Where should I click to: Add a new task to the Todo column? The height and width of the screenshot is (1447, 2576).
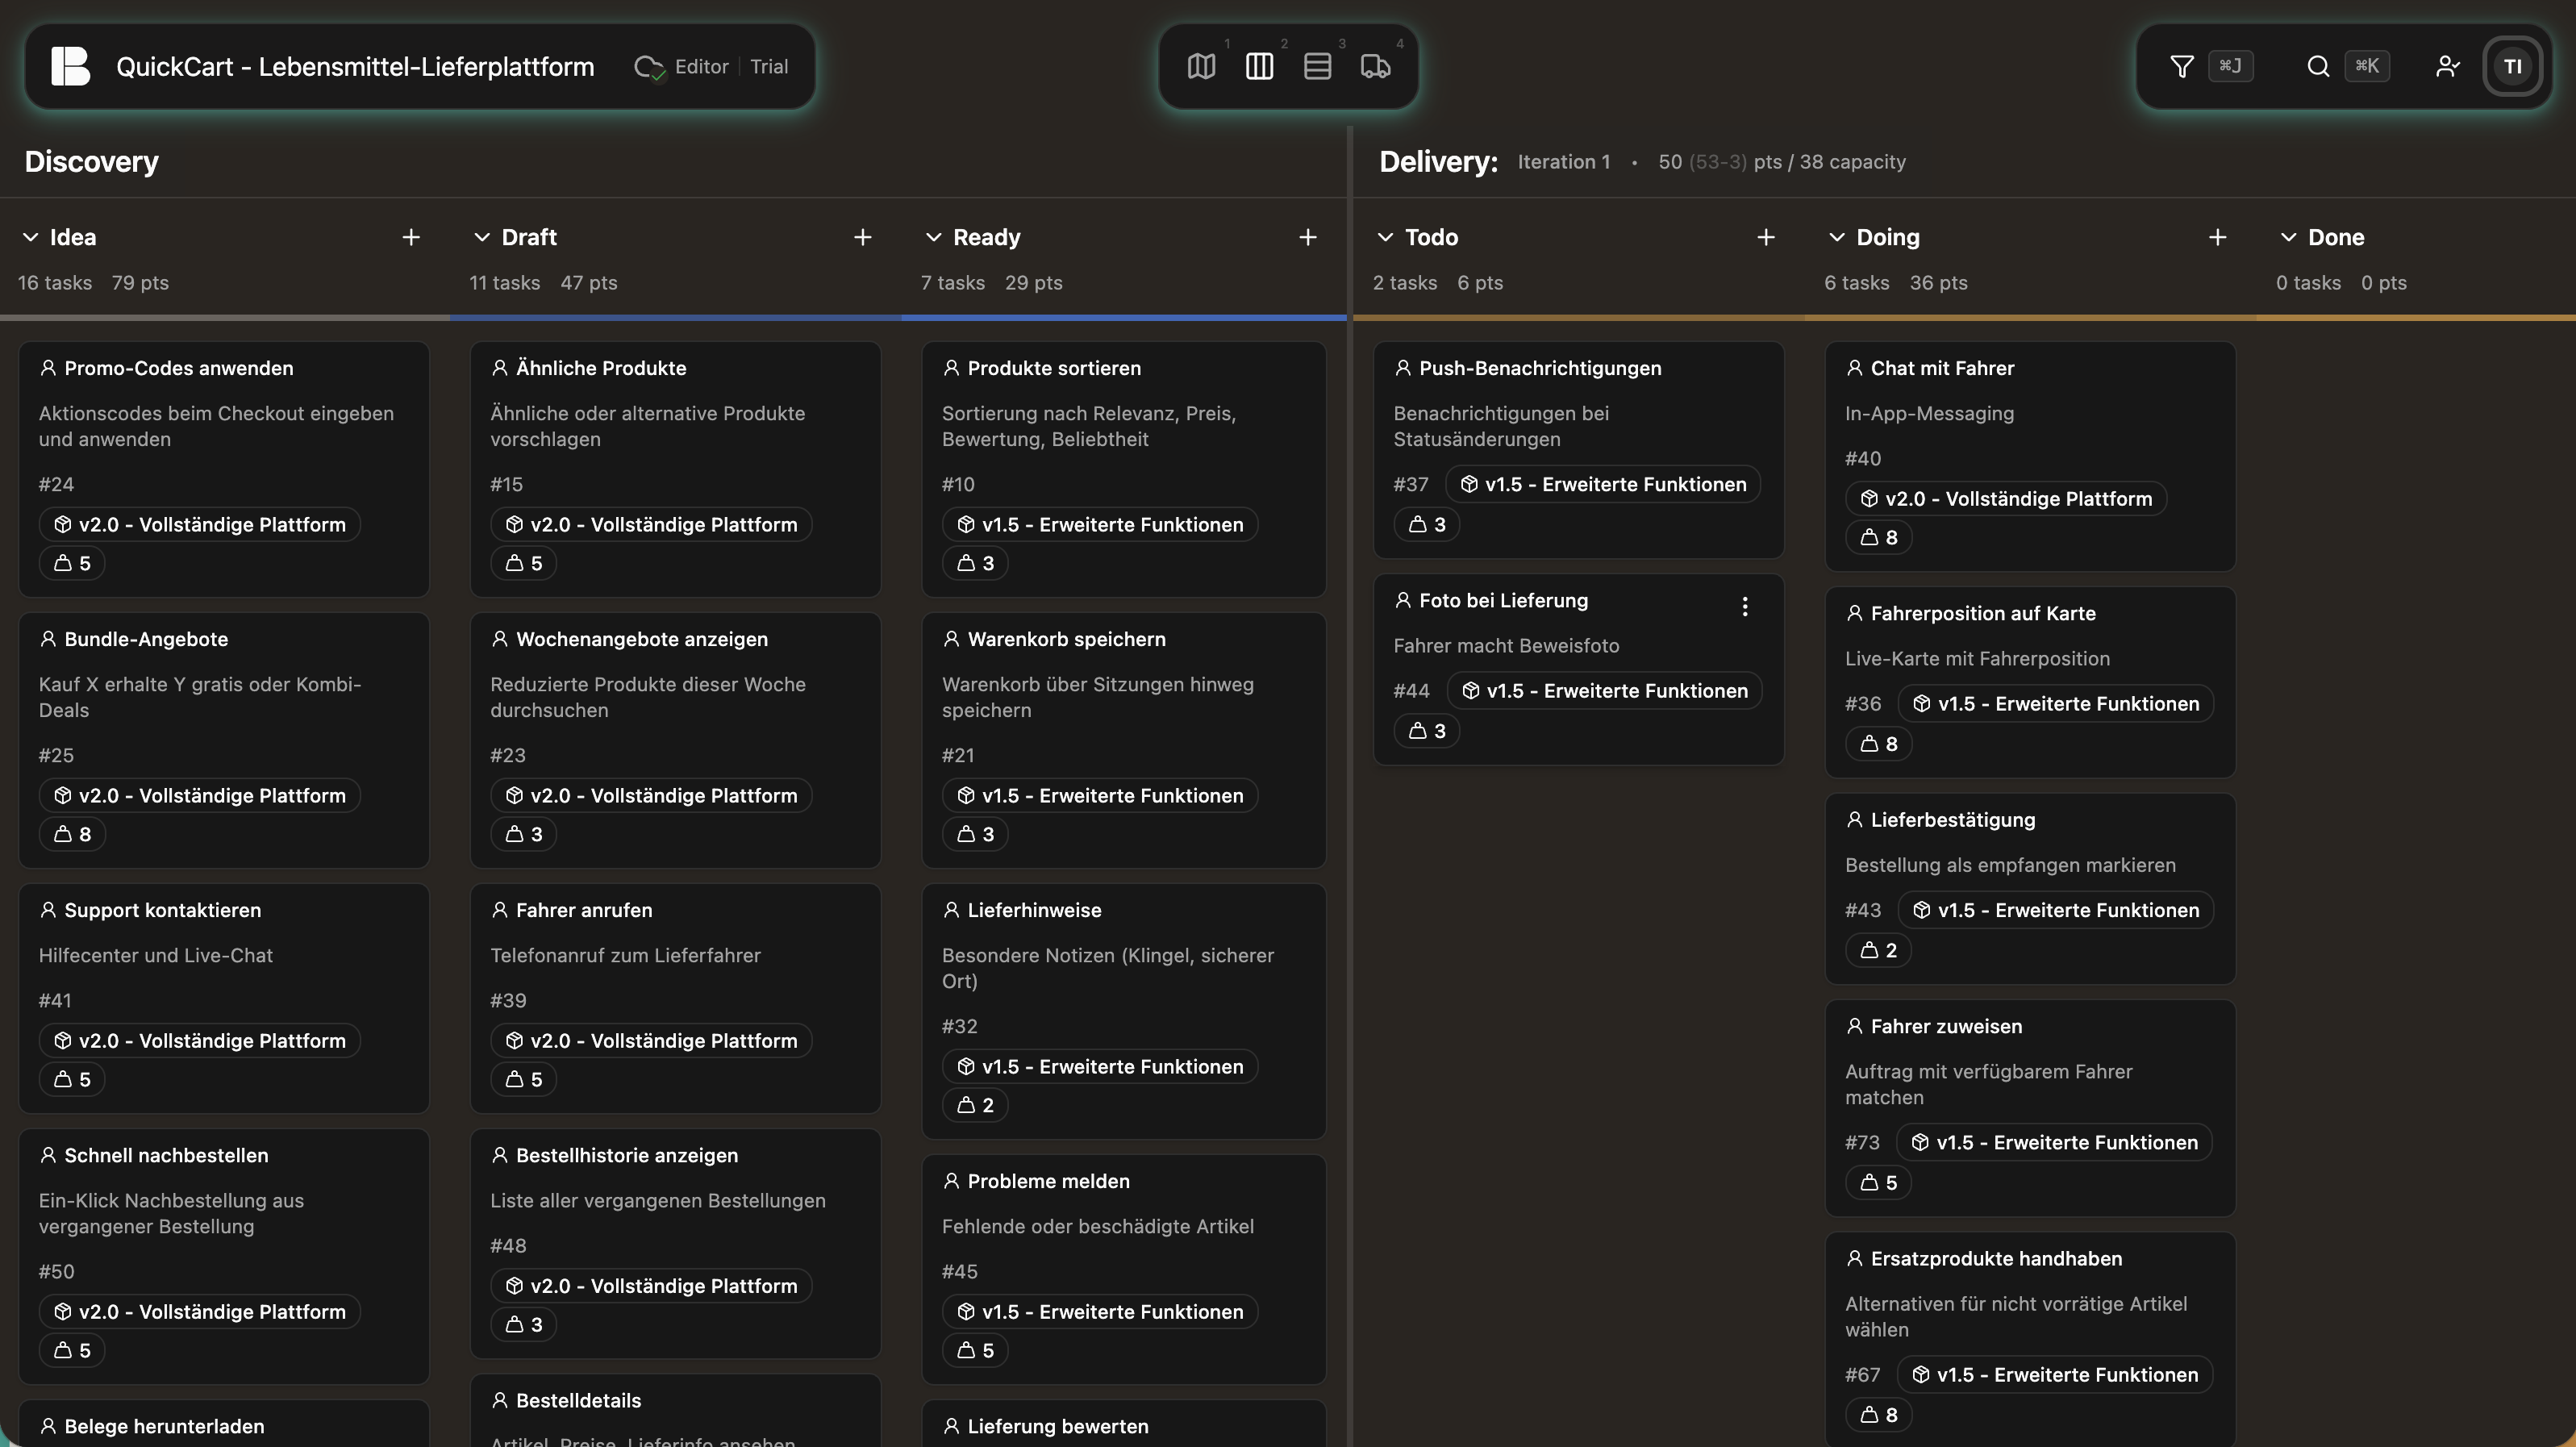pos(1766,237)
